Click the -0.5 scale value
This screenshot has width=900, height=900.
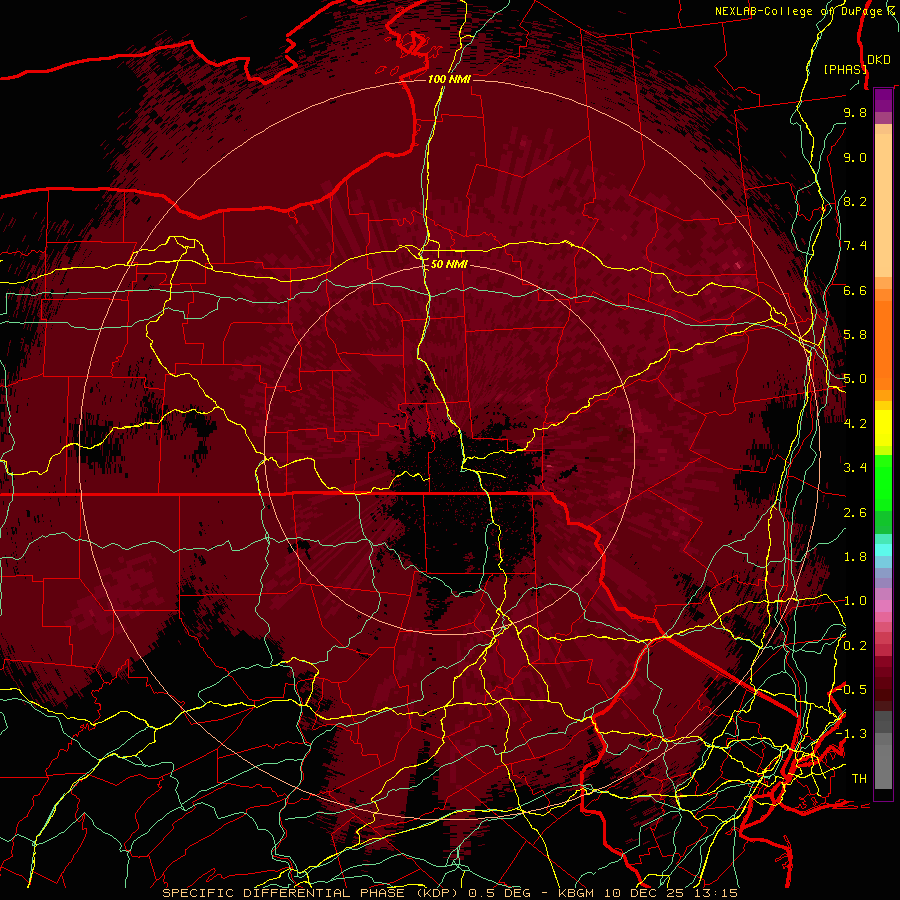tap(852, 690)
